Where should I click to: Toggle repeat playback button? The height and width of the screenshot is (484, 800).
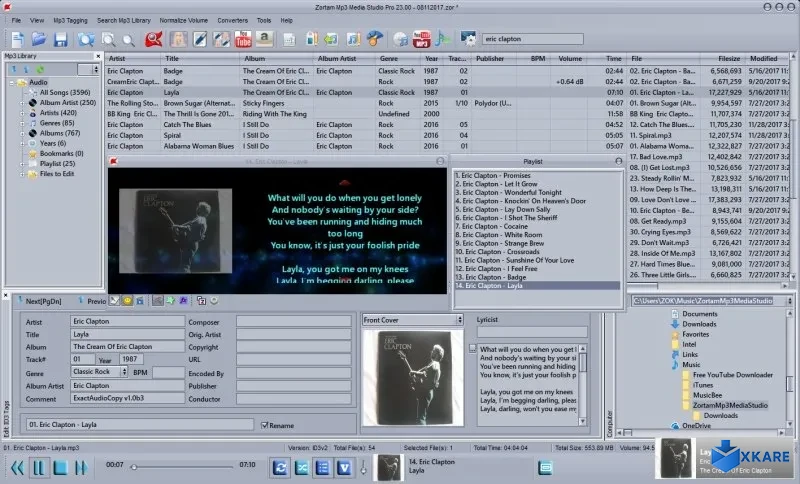tap(280, 467)
